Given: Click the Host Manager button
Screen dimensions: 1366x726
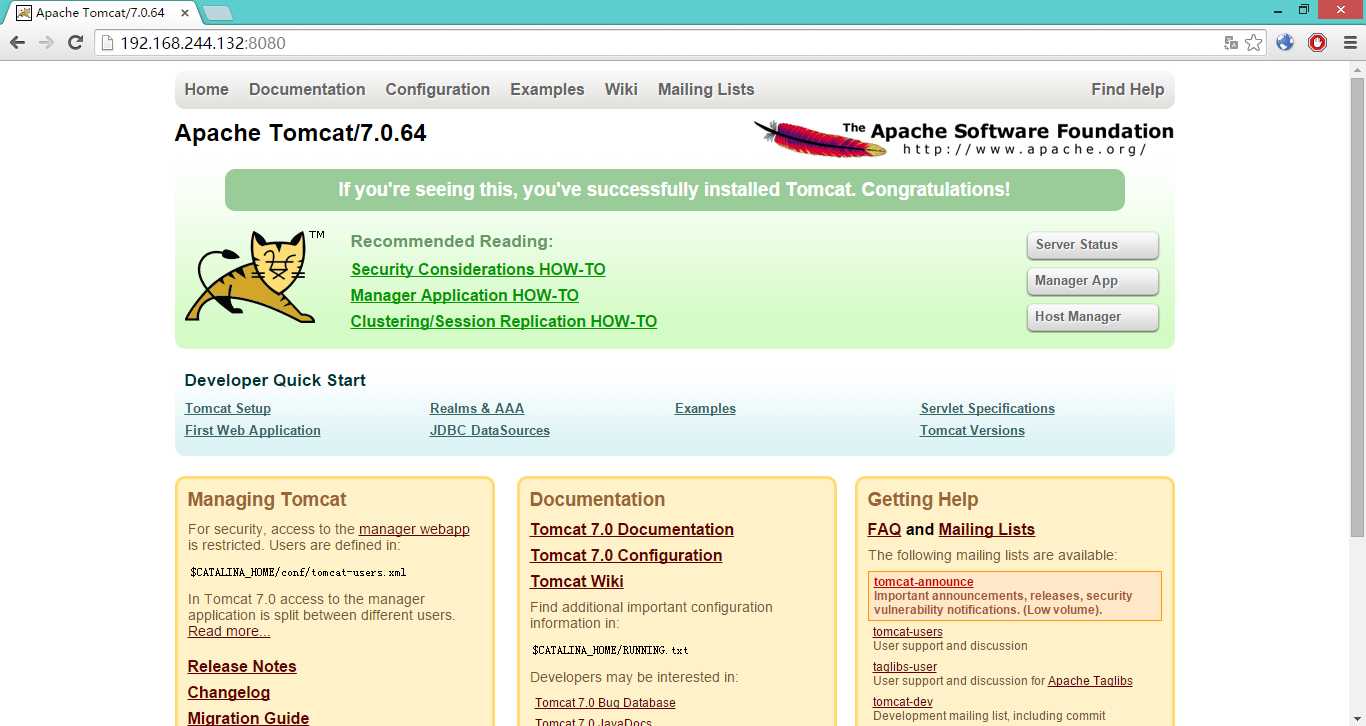Looking at the screenshot, I should click(1092, 317).
